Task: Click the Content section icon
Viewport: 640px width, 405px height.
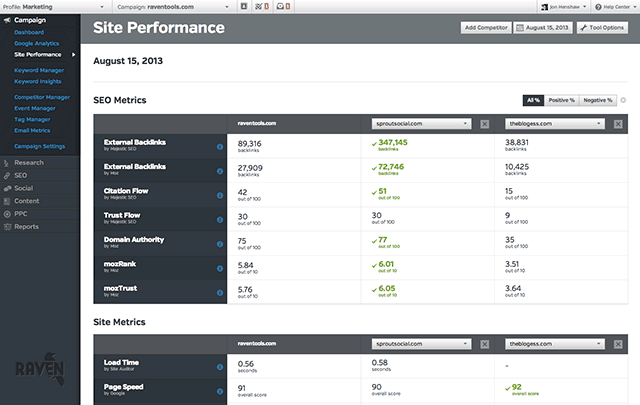Action: (x=7, y=201)
